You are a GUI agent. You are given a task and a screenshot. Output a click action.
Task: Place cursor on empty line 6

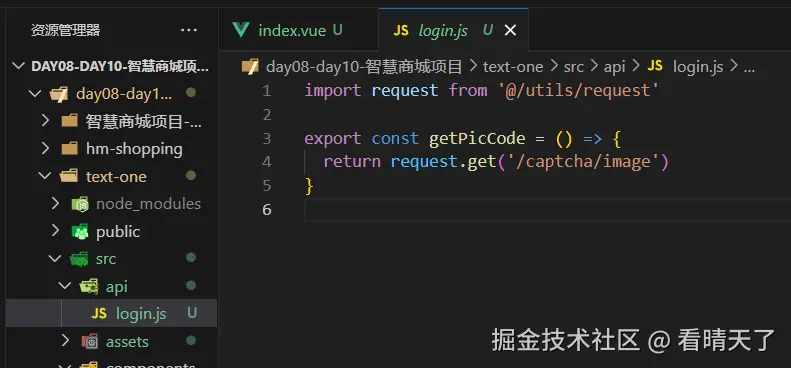click(x=547, y=209)
